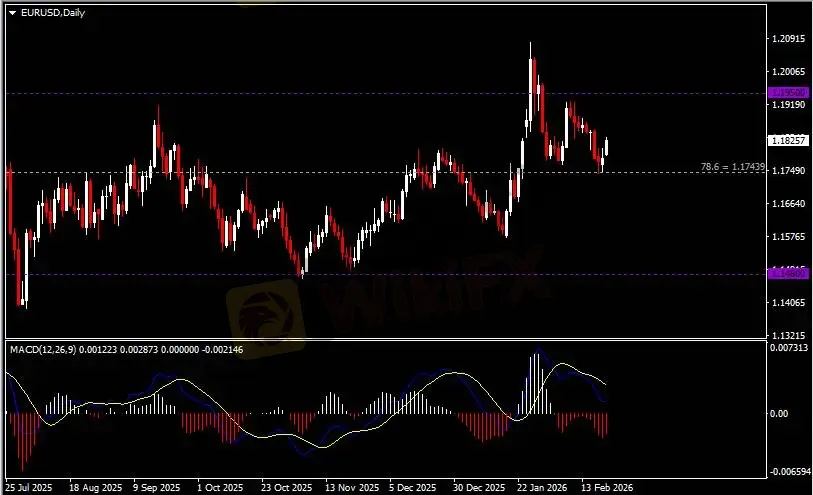Click the 1.14065 price scale value
Viewport: 813px width, 495px height.
789,303
